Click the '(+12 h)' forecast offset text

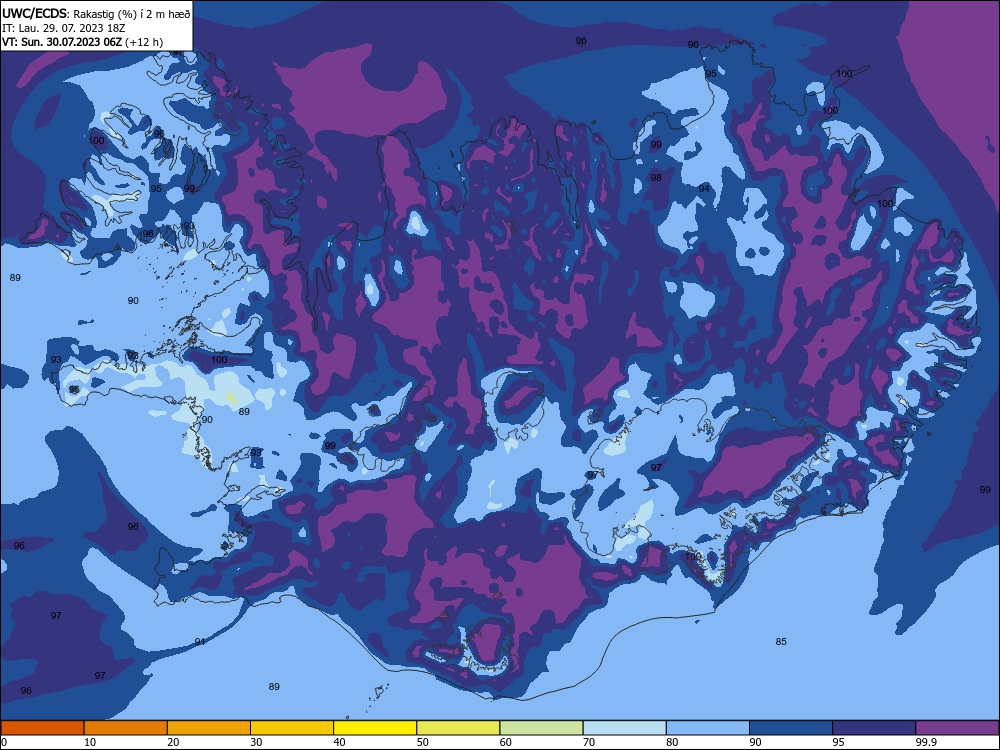coord(144,42)
